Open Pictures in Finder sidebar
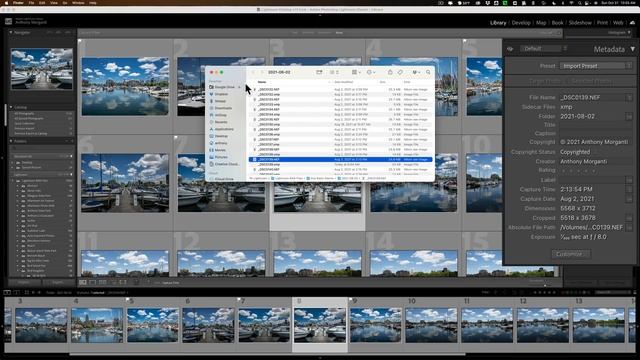The width and height of the screenshot is (640, 360). pyautogui.click(x=218, y=157)
